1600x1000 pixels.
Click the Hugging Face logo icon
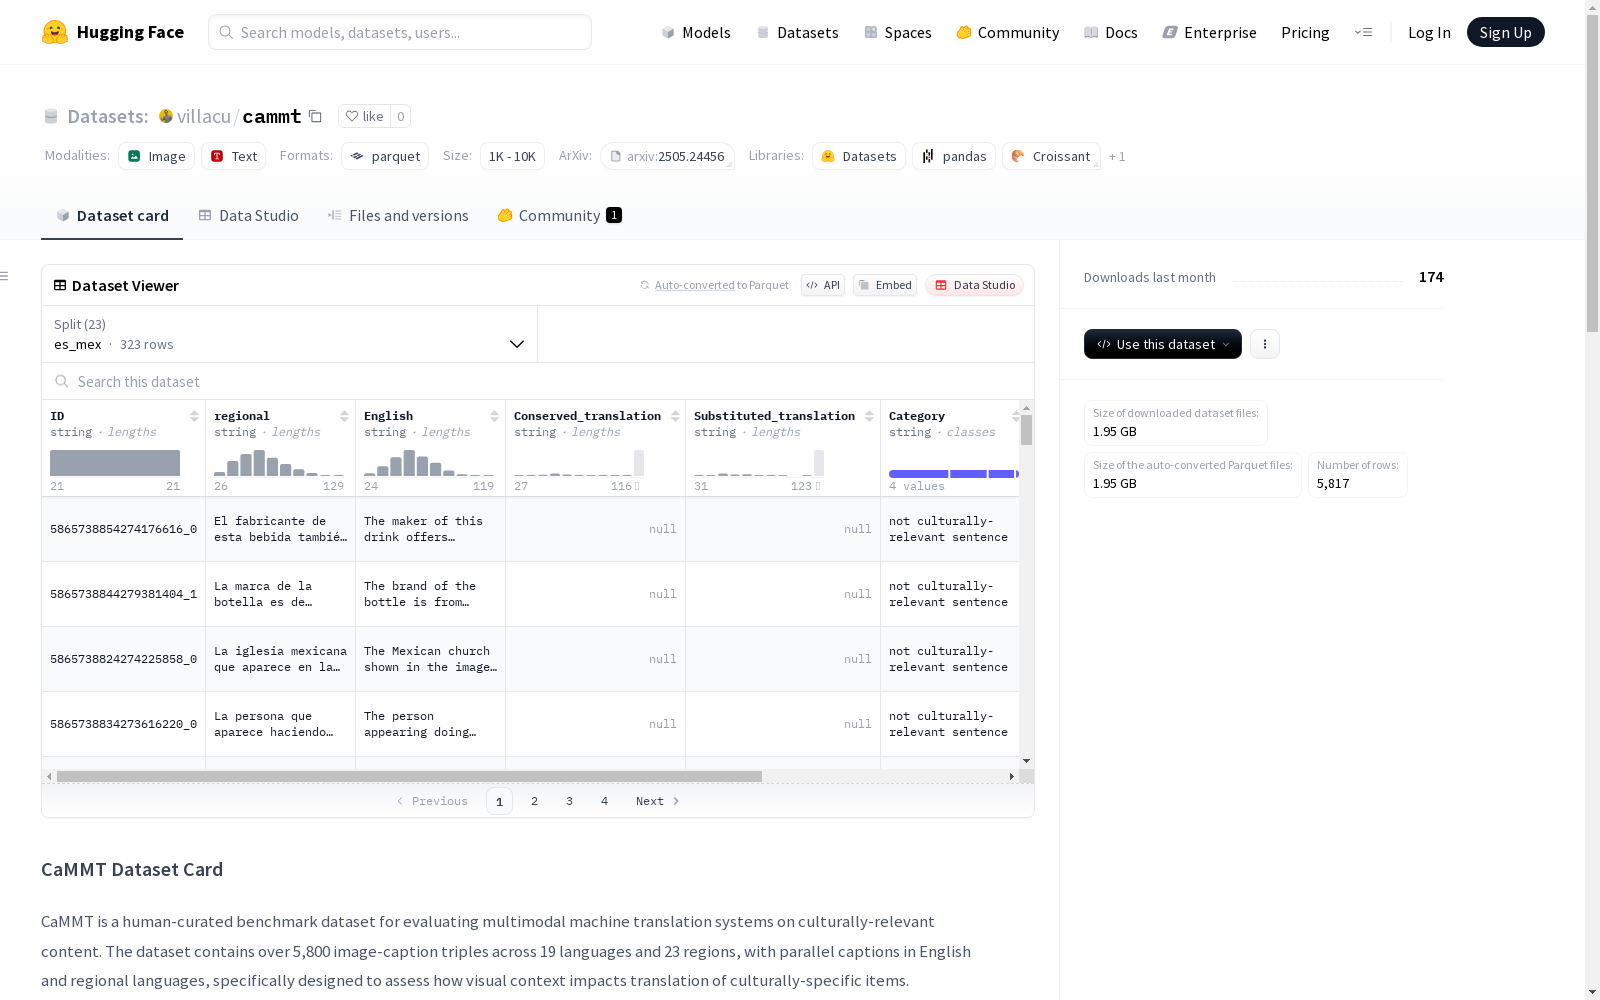pyautogui.click(x=55, y=32)
